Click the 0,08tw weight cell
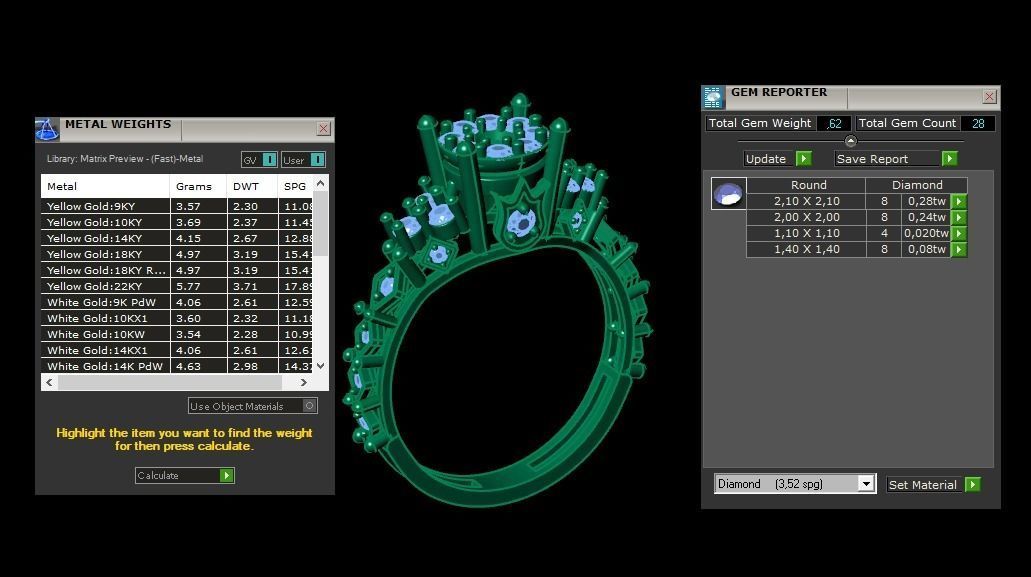The height and width of the screenshot is (577, 1031). pos(926,249)
